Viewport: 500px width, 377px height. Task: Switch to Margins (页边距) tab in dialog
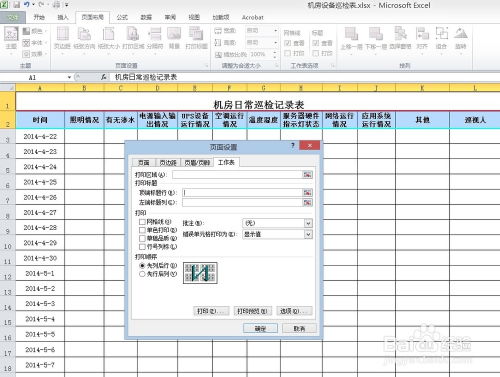(x=168, y=163)
